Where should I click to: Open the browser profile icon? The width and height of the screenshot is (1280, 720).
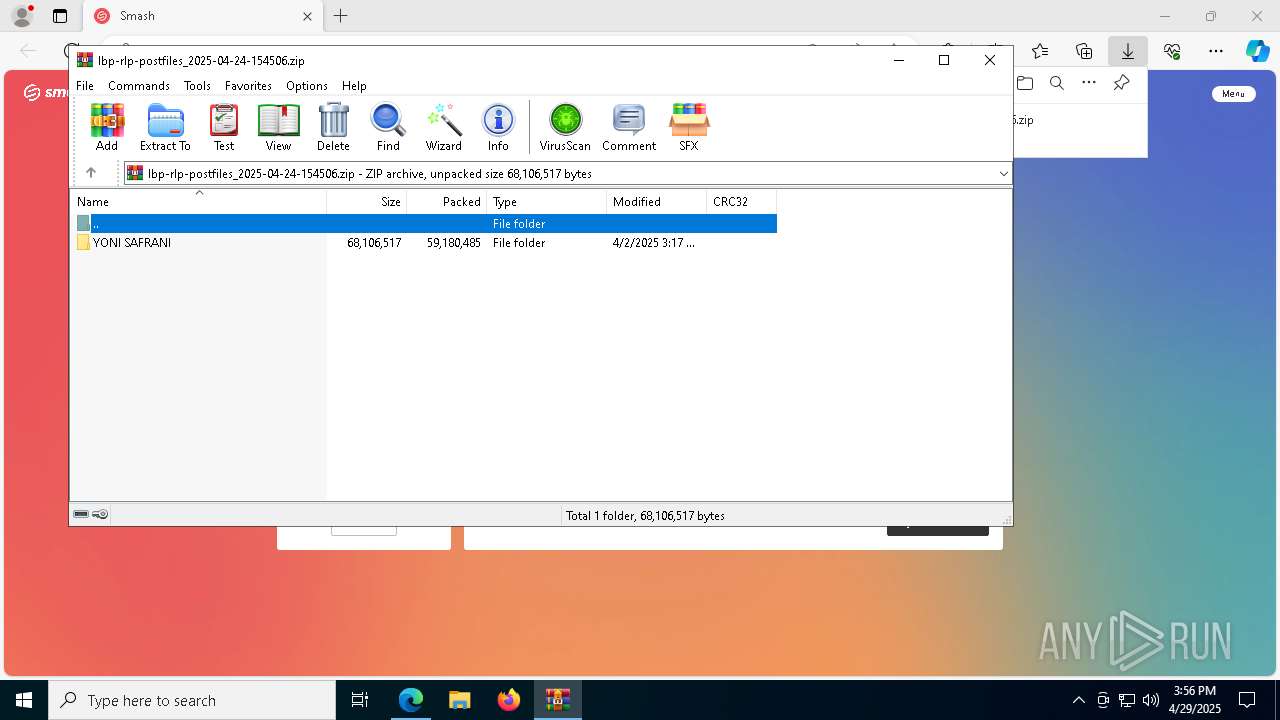22,16
